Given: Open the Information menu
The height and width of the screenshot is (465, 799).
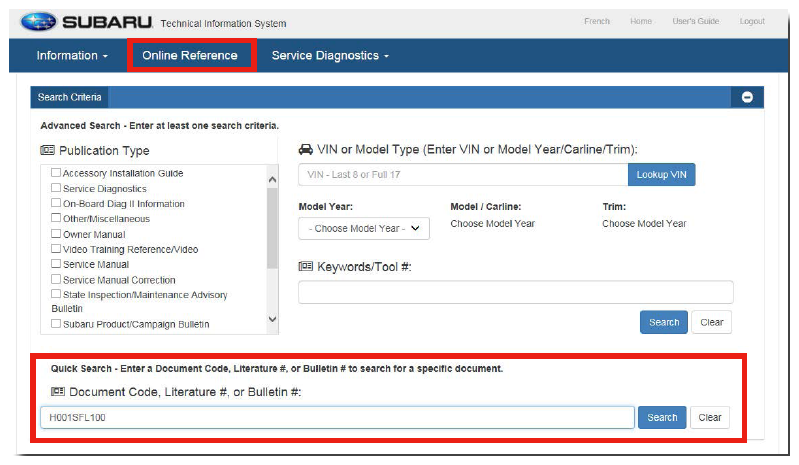Looking at the screenshot, I should tap(72, 56).
